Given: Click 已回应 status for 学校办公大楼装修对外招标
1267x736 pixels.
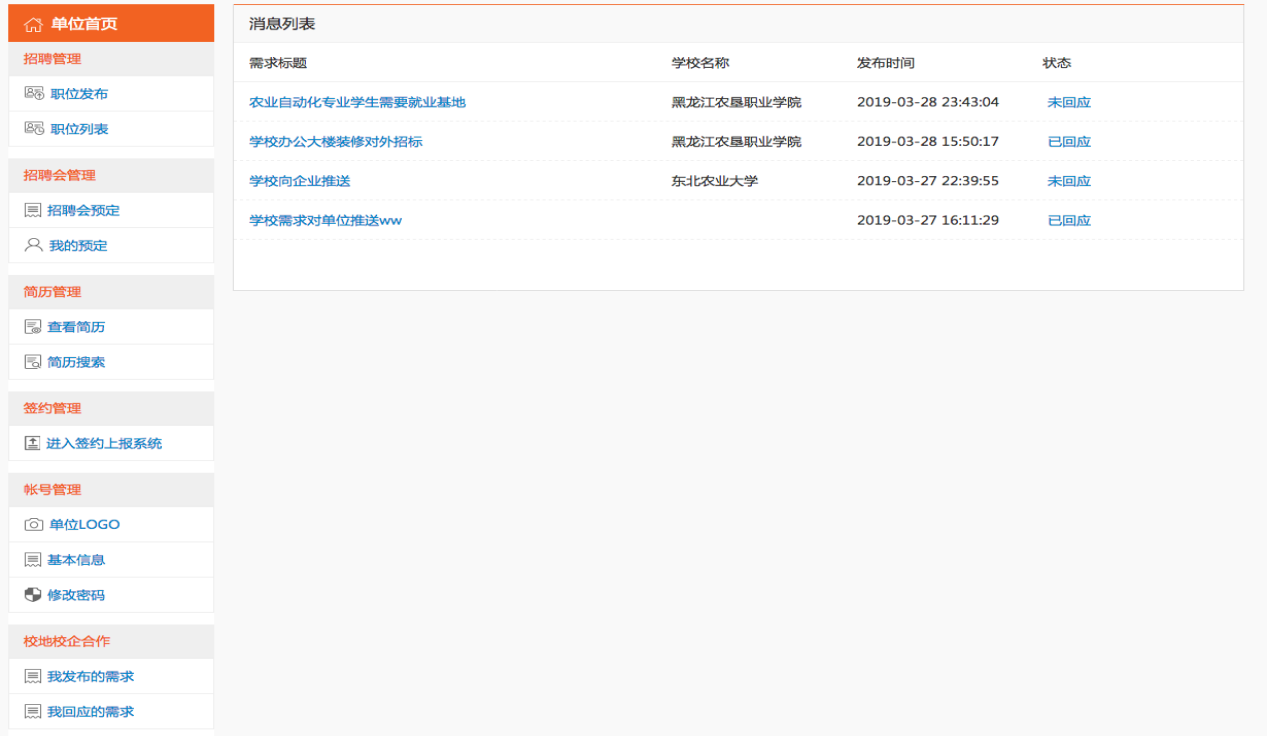Looking at the screenshot, I should pyautogui.click(x=1069, y=142).
